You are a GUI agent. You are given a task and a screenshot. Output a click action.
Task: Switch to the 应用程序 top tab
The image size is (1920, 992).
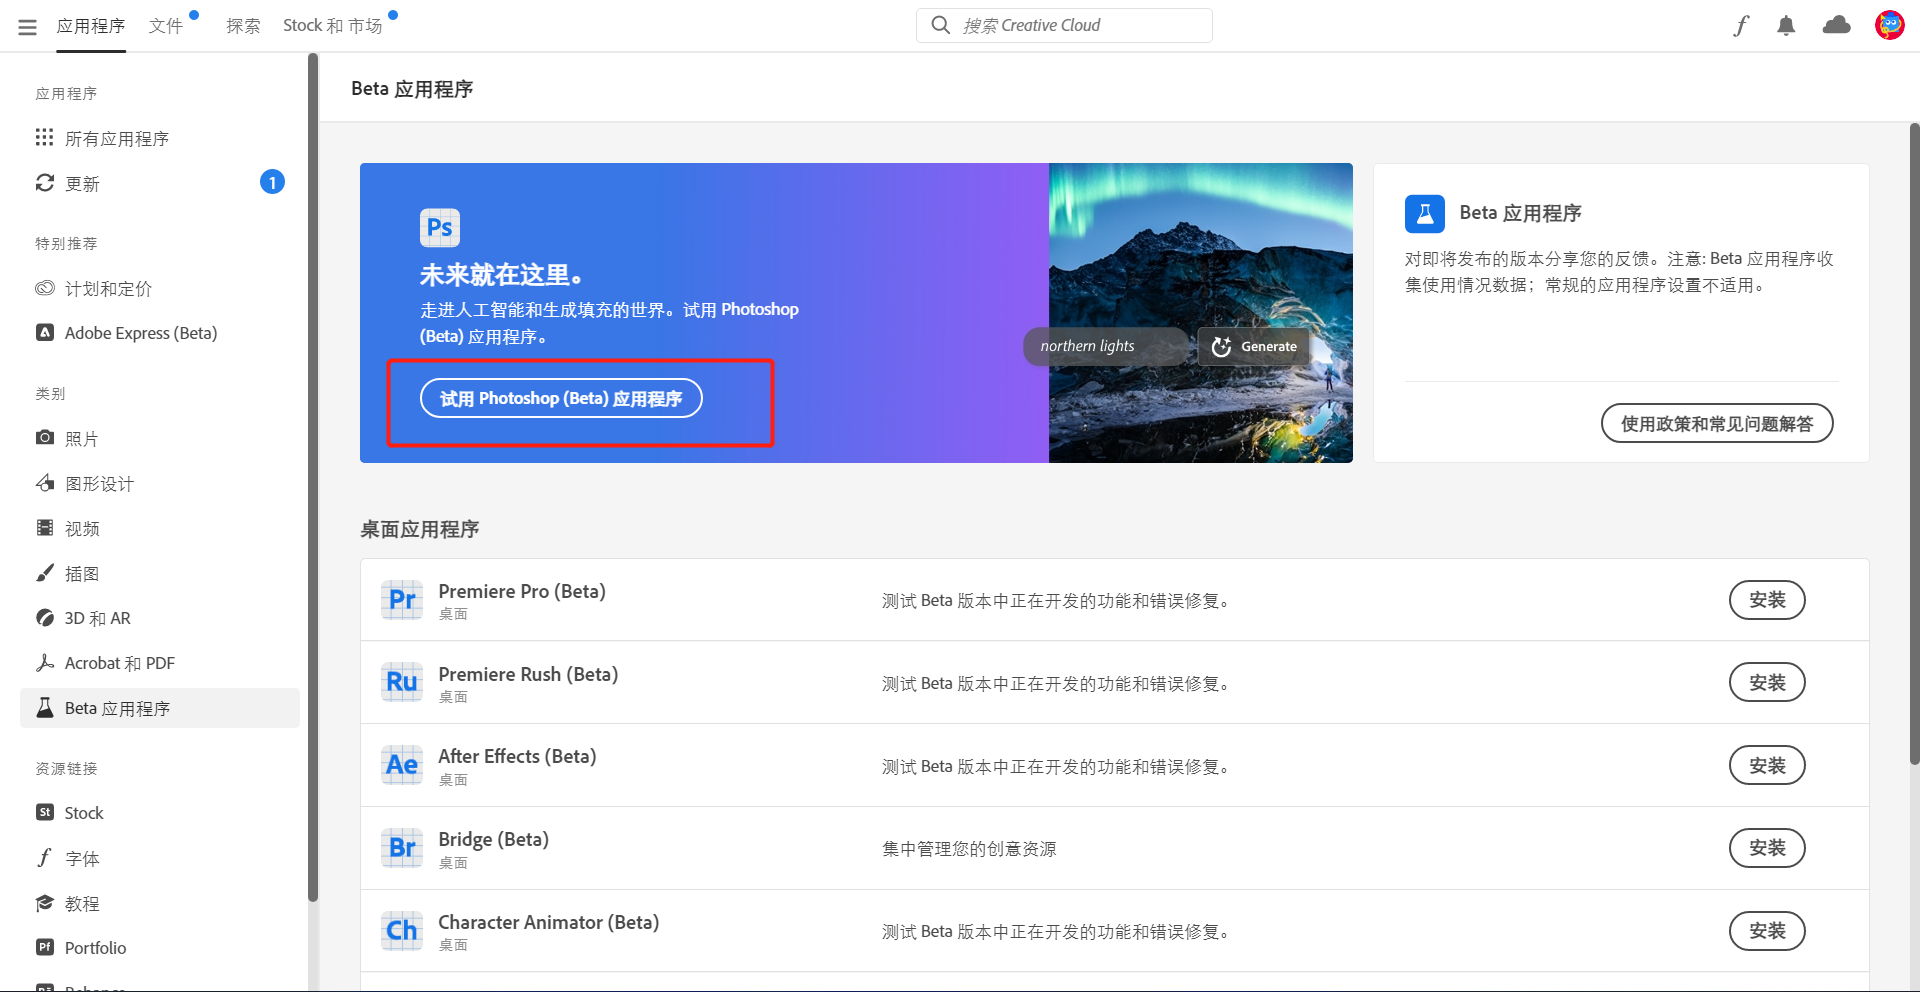(91, 26)
